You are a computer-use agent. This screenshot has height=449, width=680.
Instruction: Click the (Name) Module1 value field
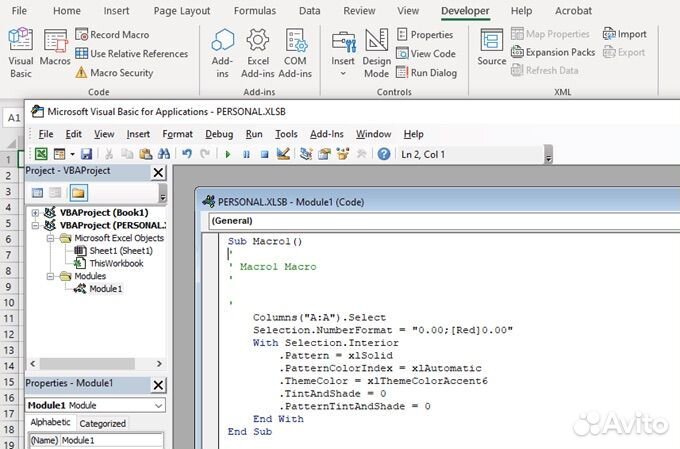point(111,440)
